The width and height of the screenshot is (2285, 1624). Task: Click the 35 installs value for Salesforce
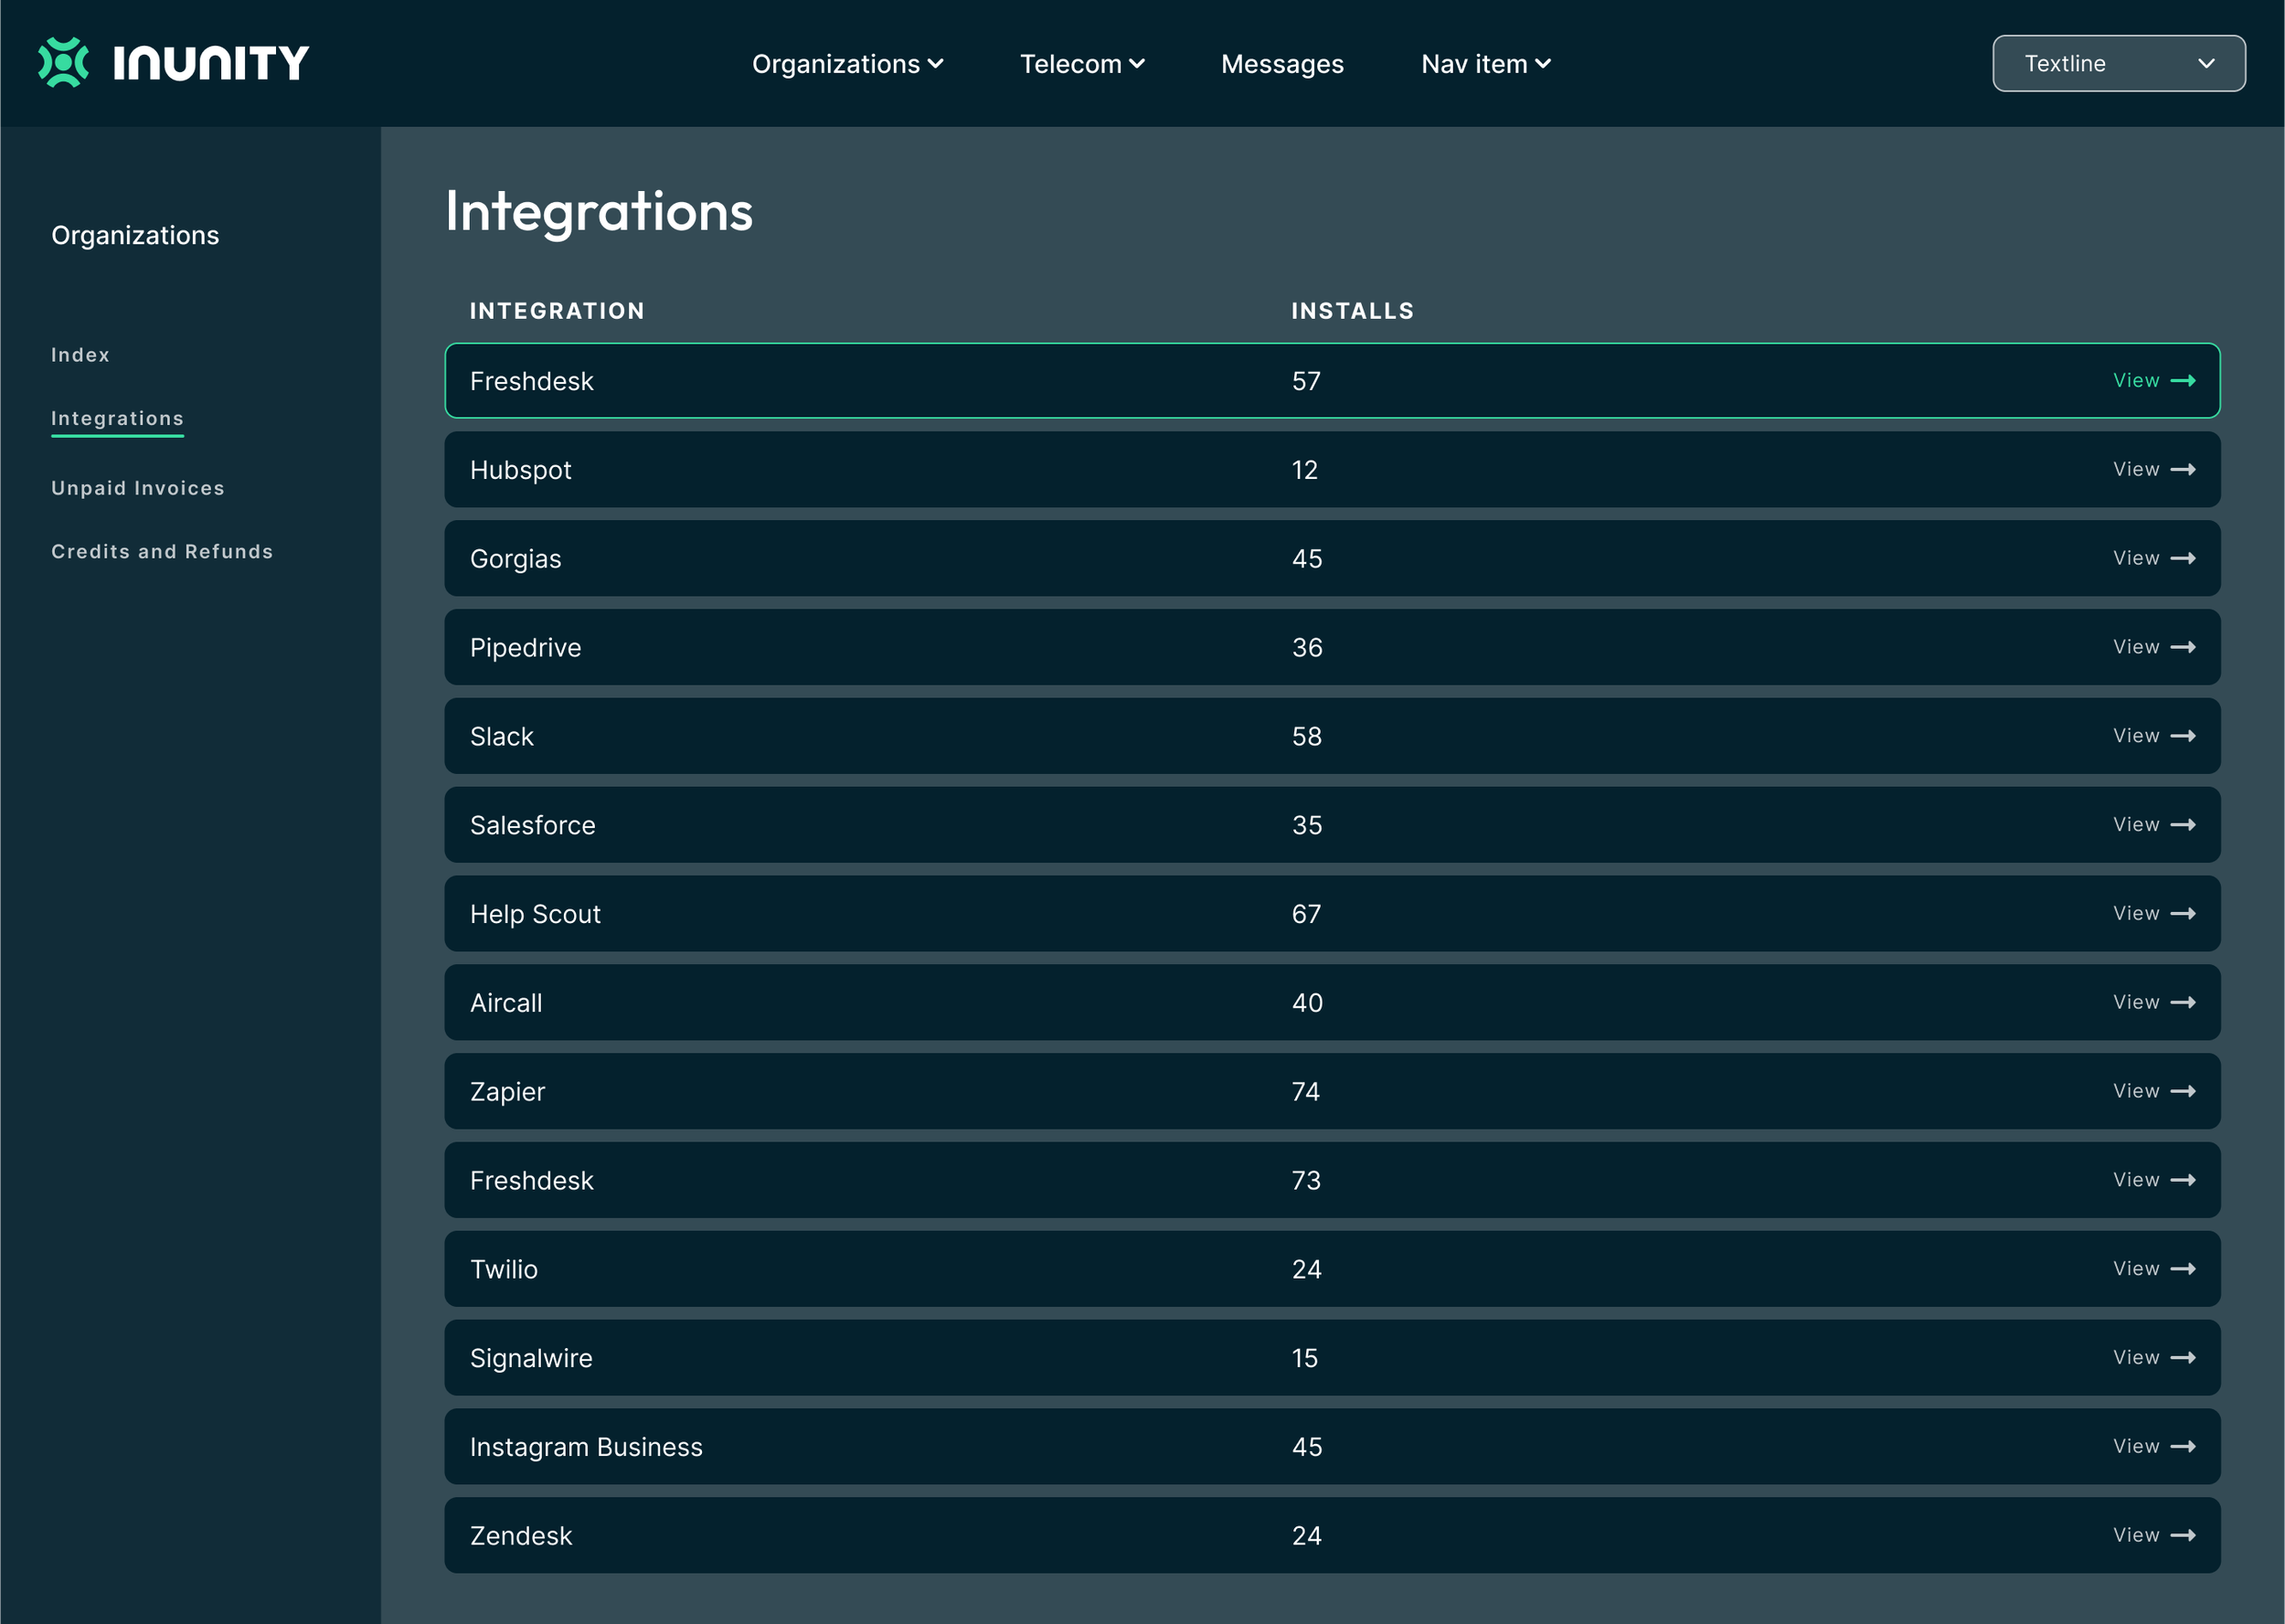coord(1306,825)
